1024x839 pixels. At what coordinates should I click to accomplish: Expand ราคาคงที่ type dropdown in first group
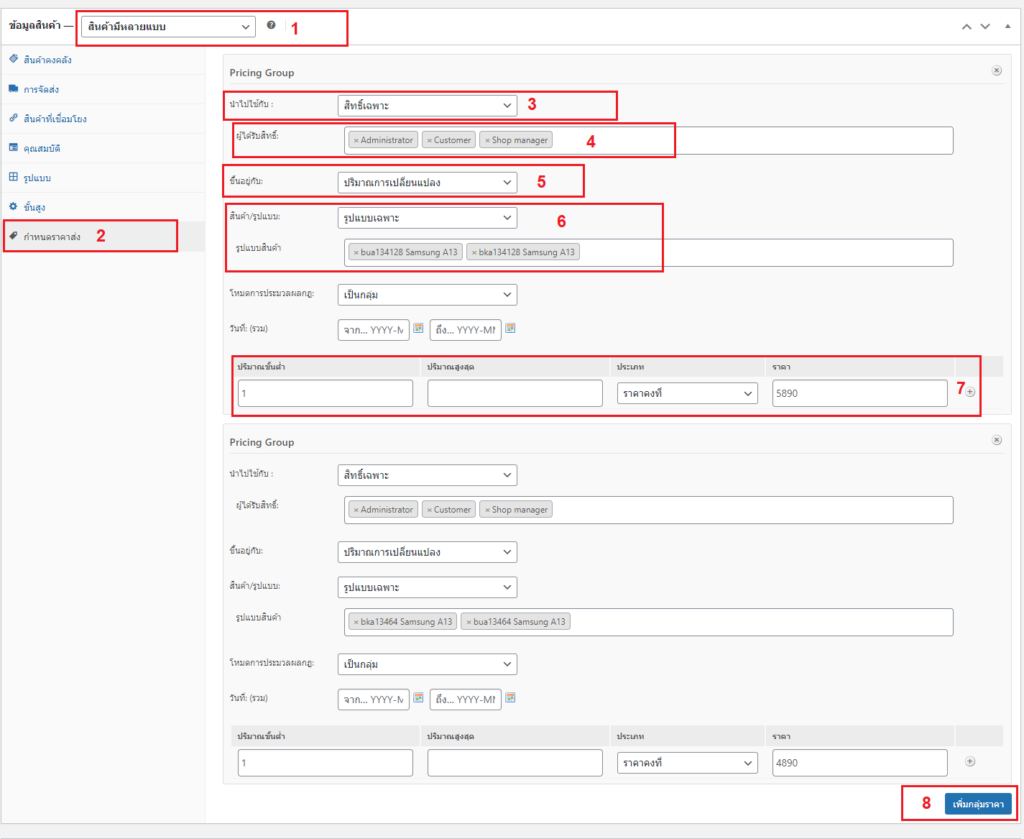[x=687, y=394]
